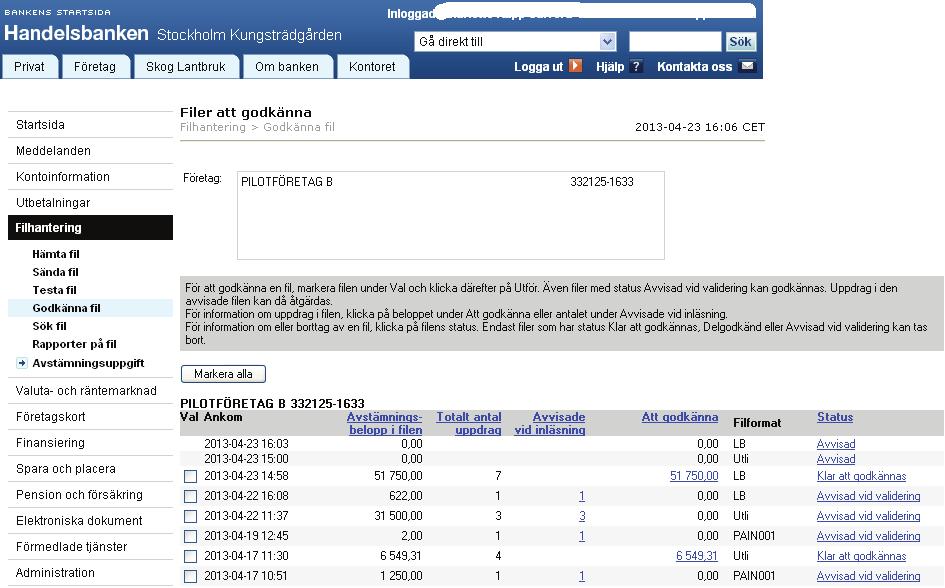945x588 pixels.
Task: Check the box for file 2013-04-17 10:51
Action: (190, 576)
